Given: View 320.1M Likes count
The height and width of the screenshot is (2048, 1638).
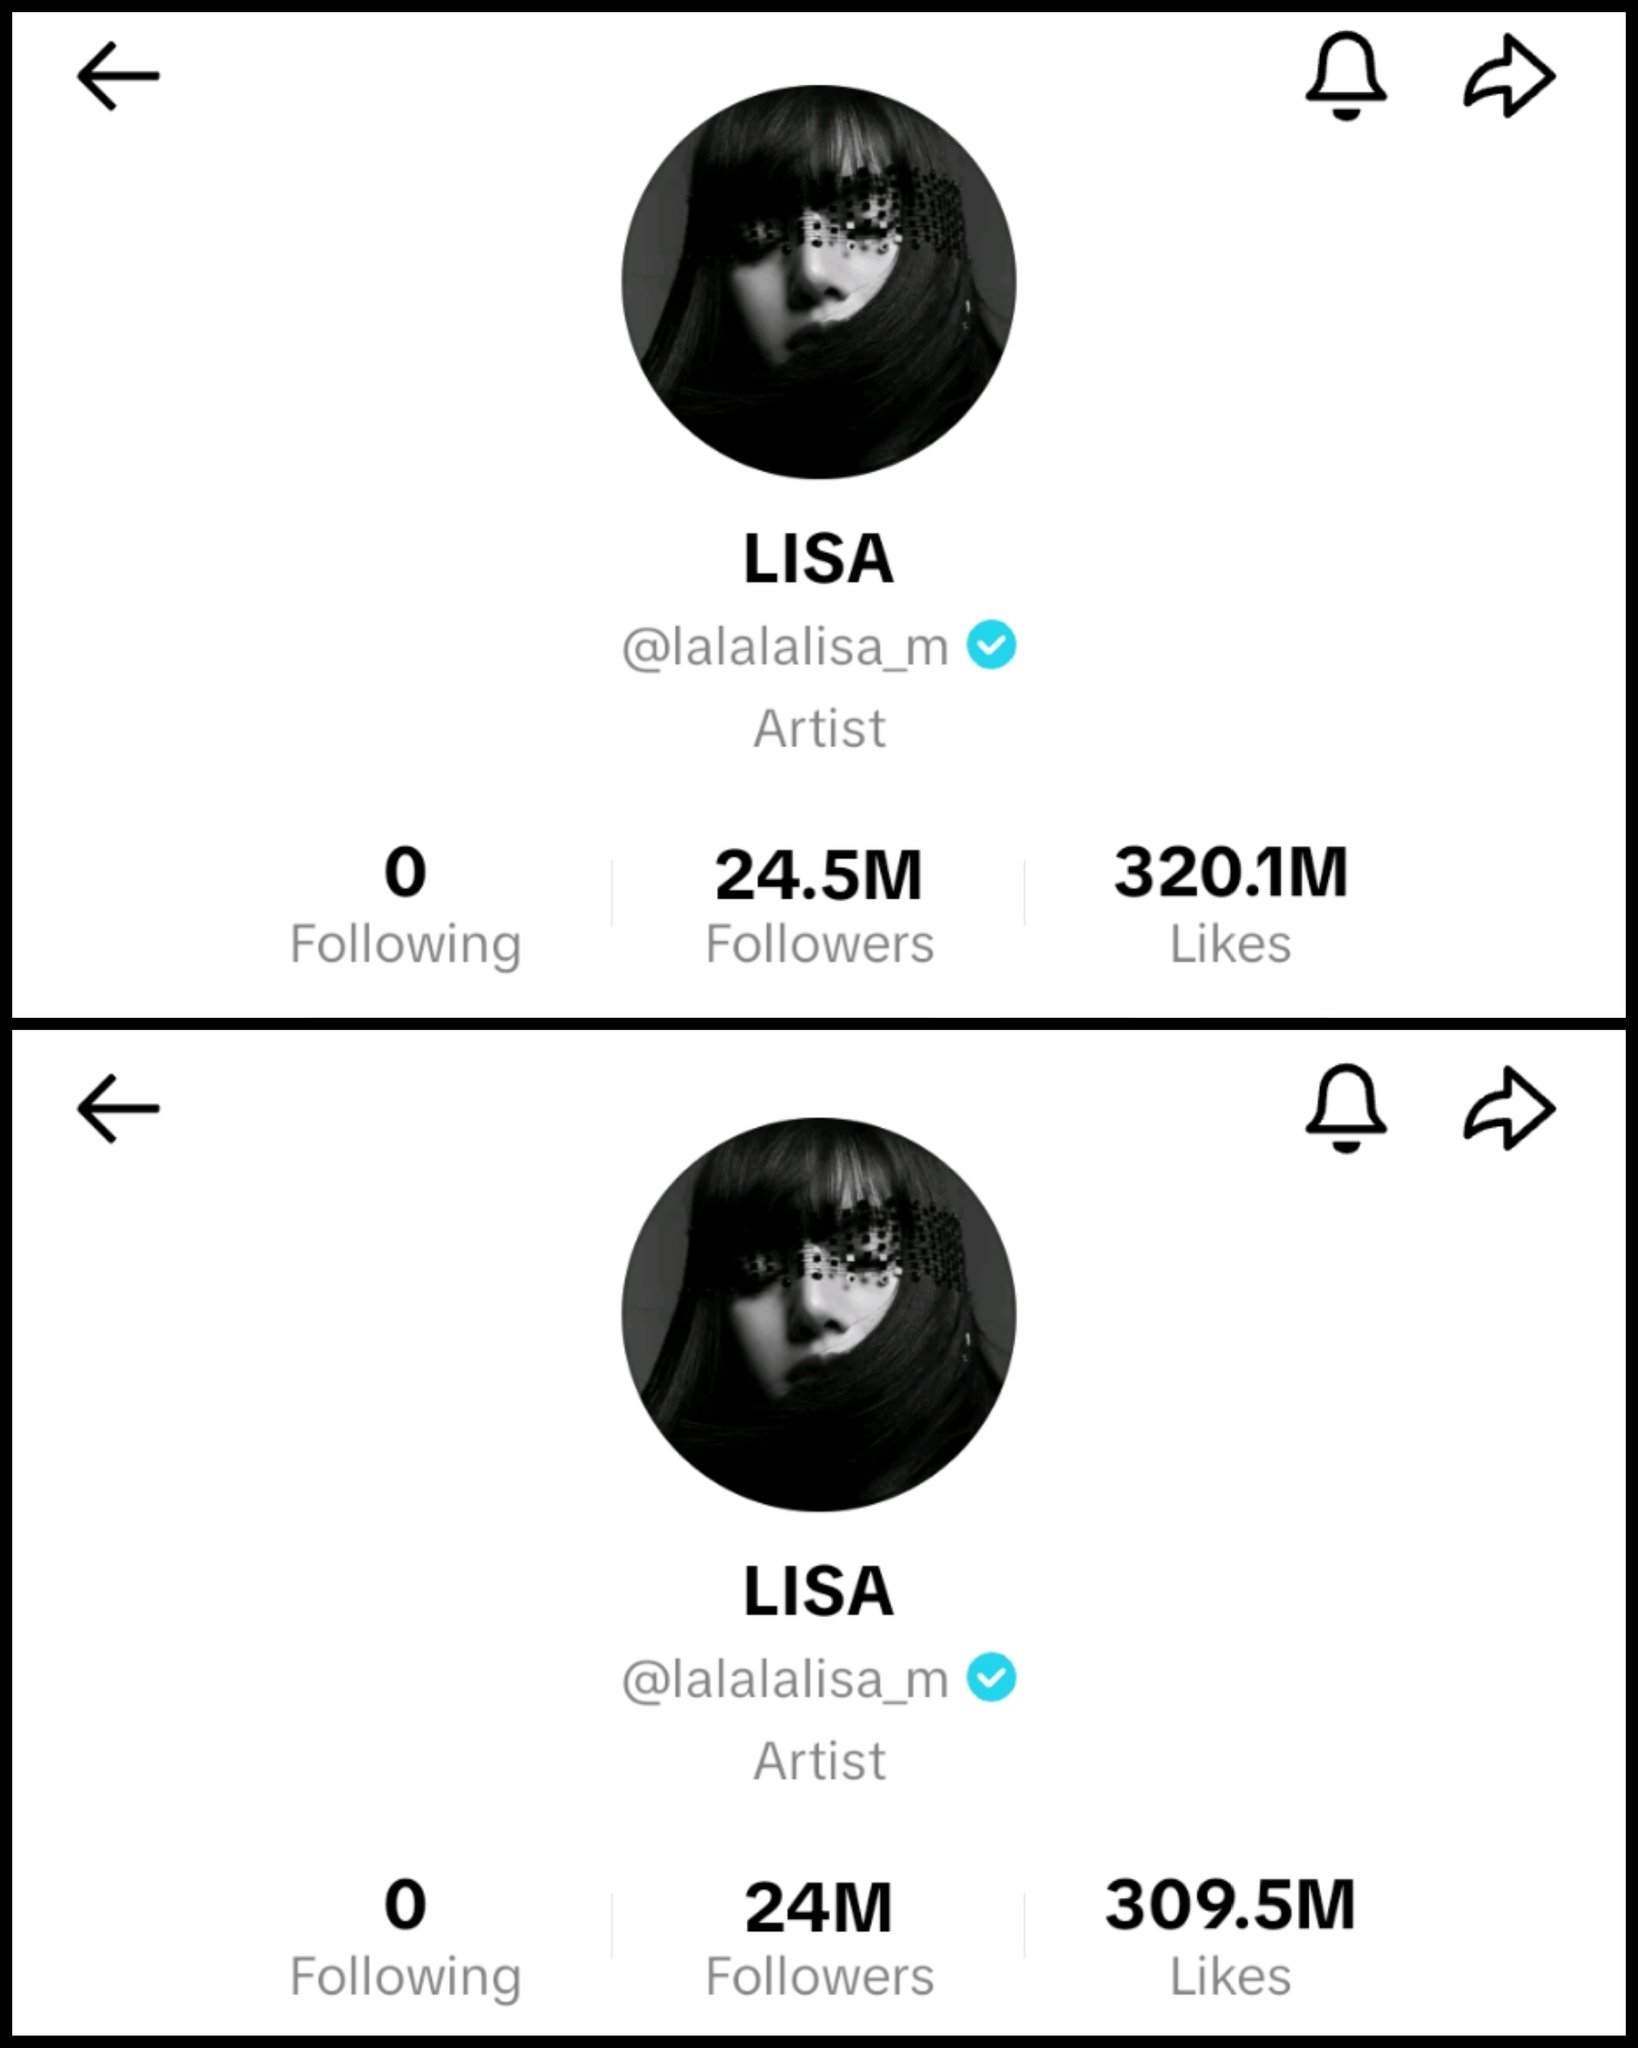Looking at the screenshot, I should point(1231,903).
